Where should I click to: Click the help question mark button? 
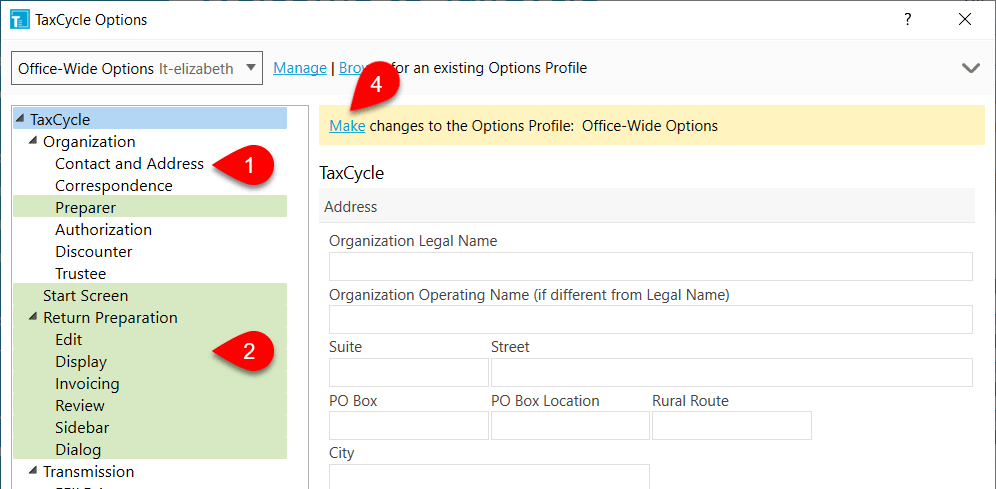907,19
